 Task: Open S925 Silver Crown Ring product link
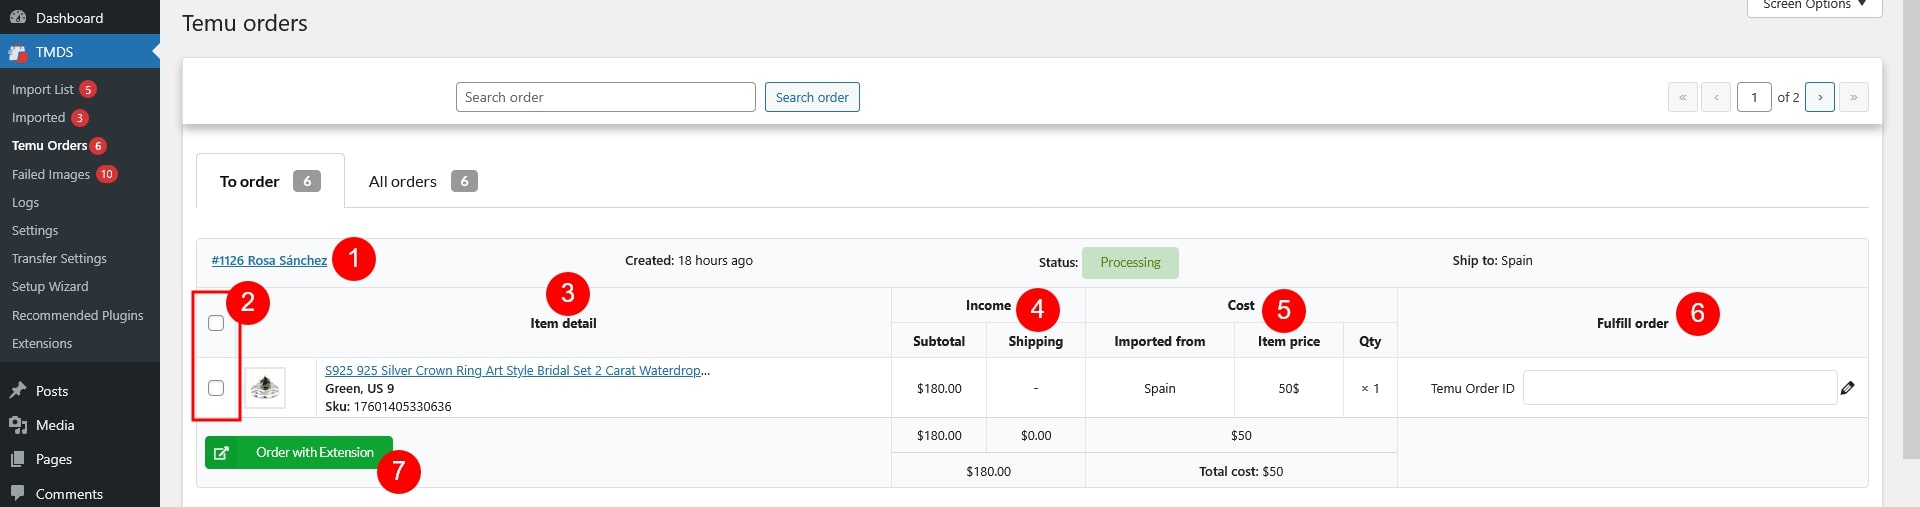[518, 370]
